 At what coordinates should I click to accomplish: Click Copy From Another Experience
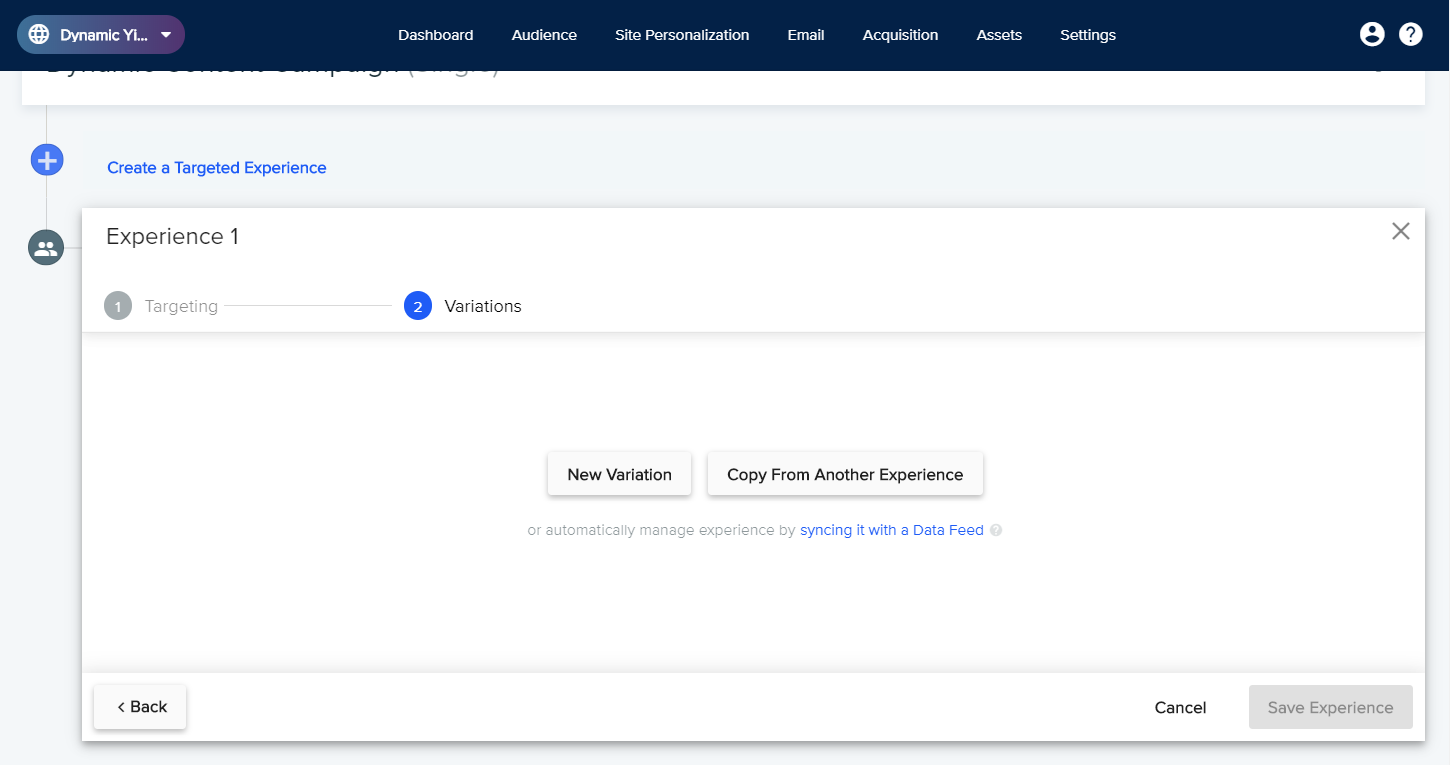(845, 473)
